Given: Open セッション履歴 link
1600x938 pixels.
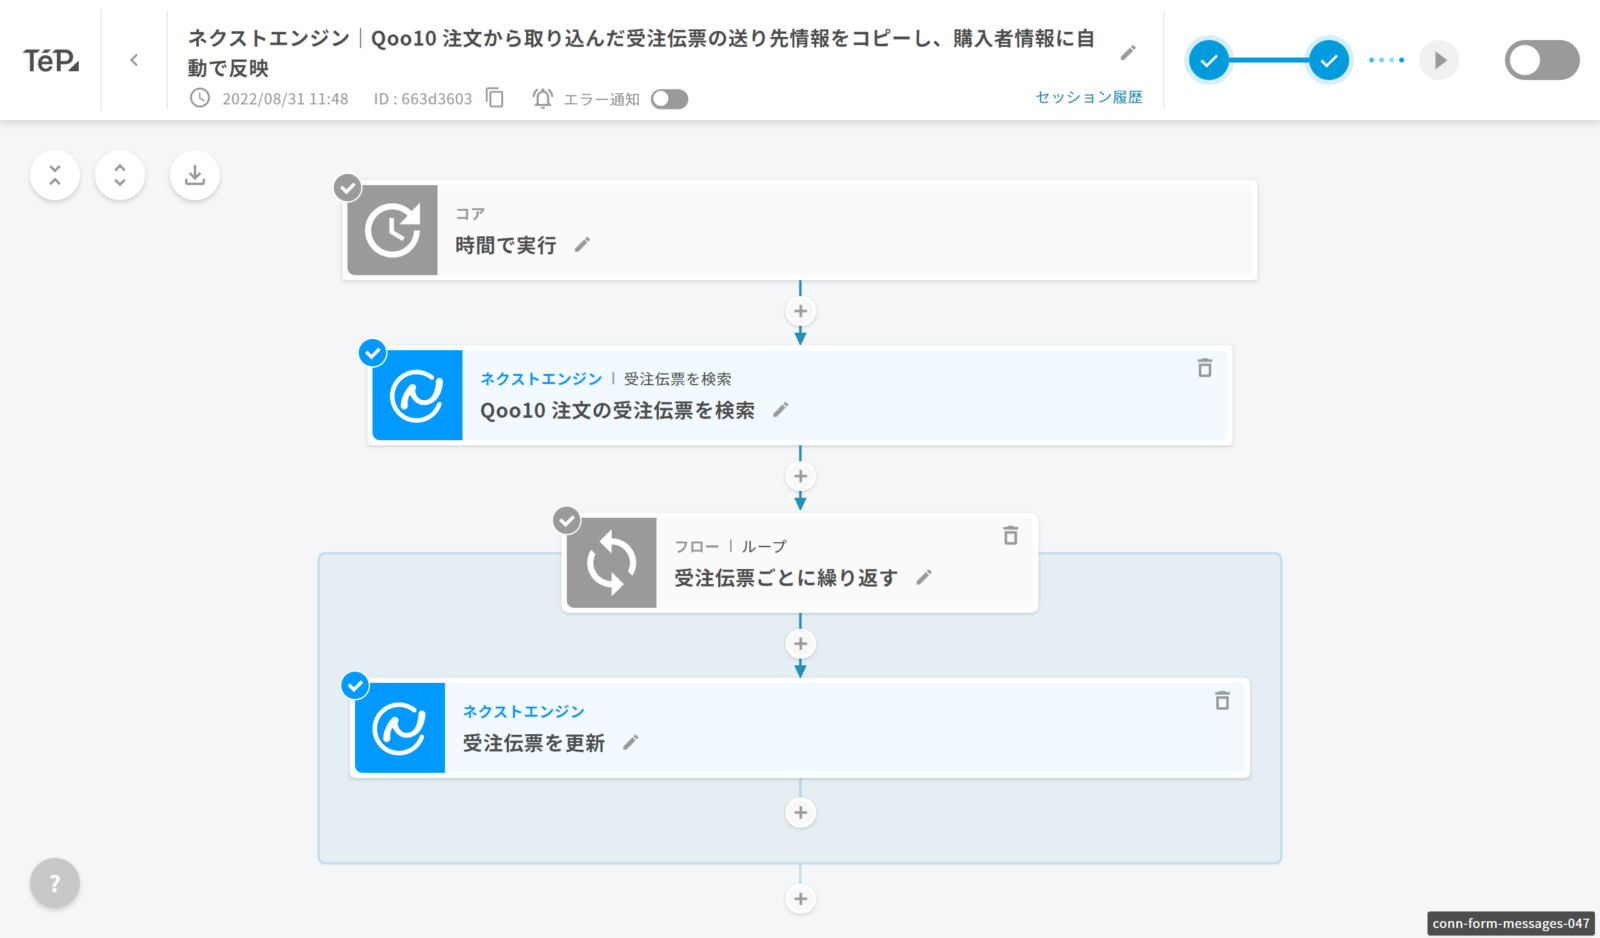Looking at the screenshot, I should click(x=1089, y=97).
